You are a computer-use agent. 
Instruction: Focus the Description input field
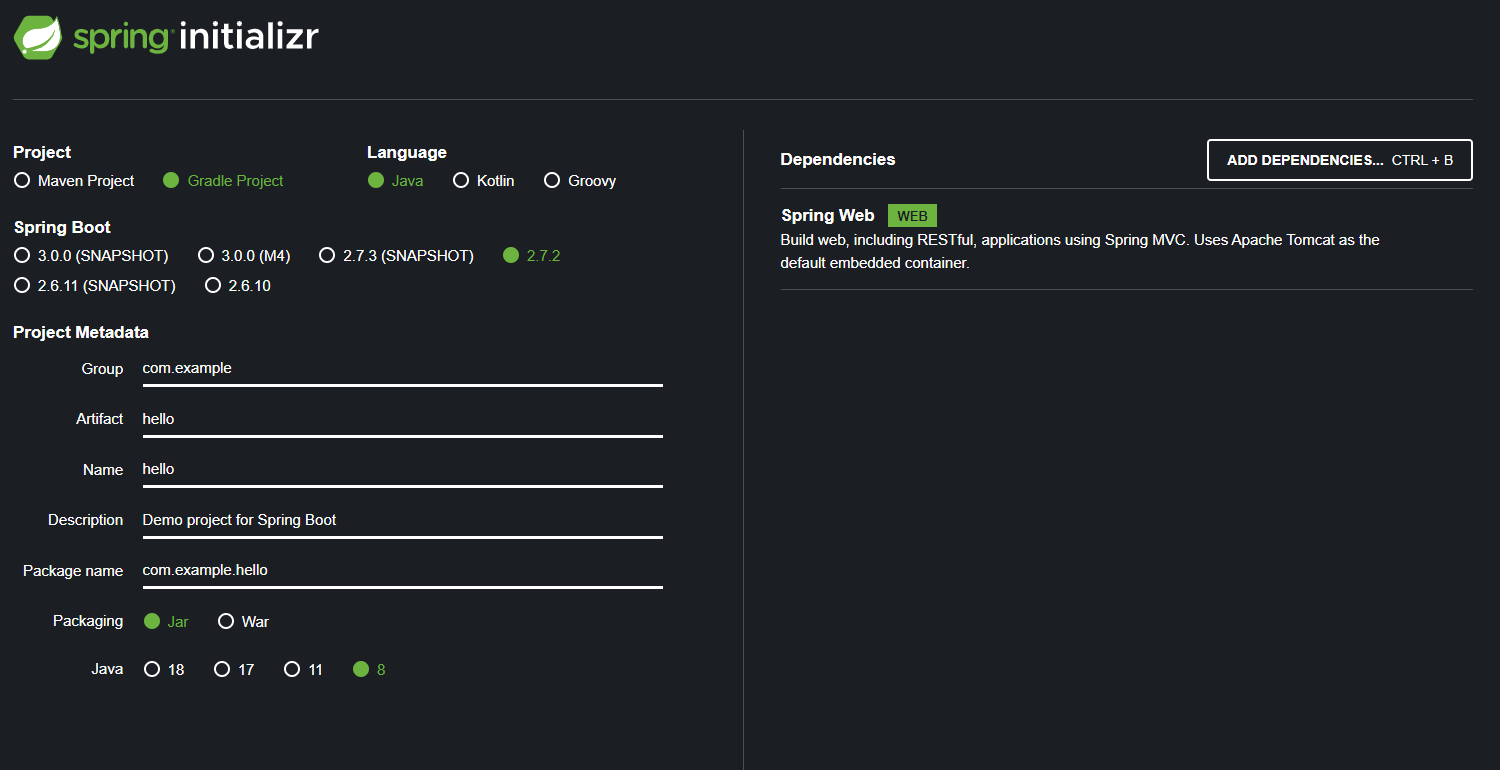(x=402, y=521)
